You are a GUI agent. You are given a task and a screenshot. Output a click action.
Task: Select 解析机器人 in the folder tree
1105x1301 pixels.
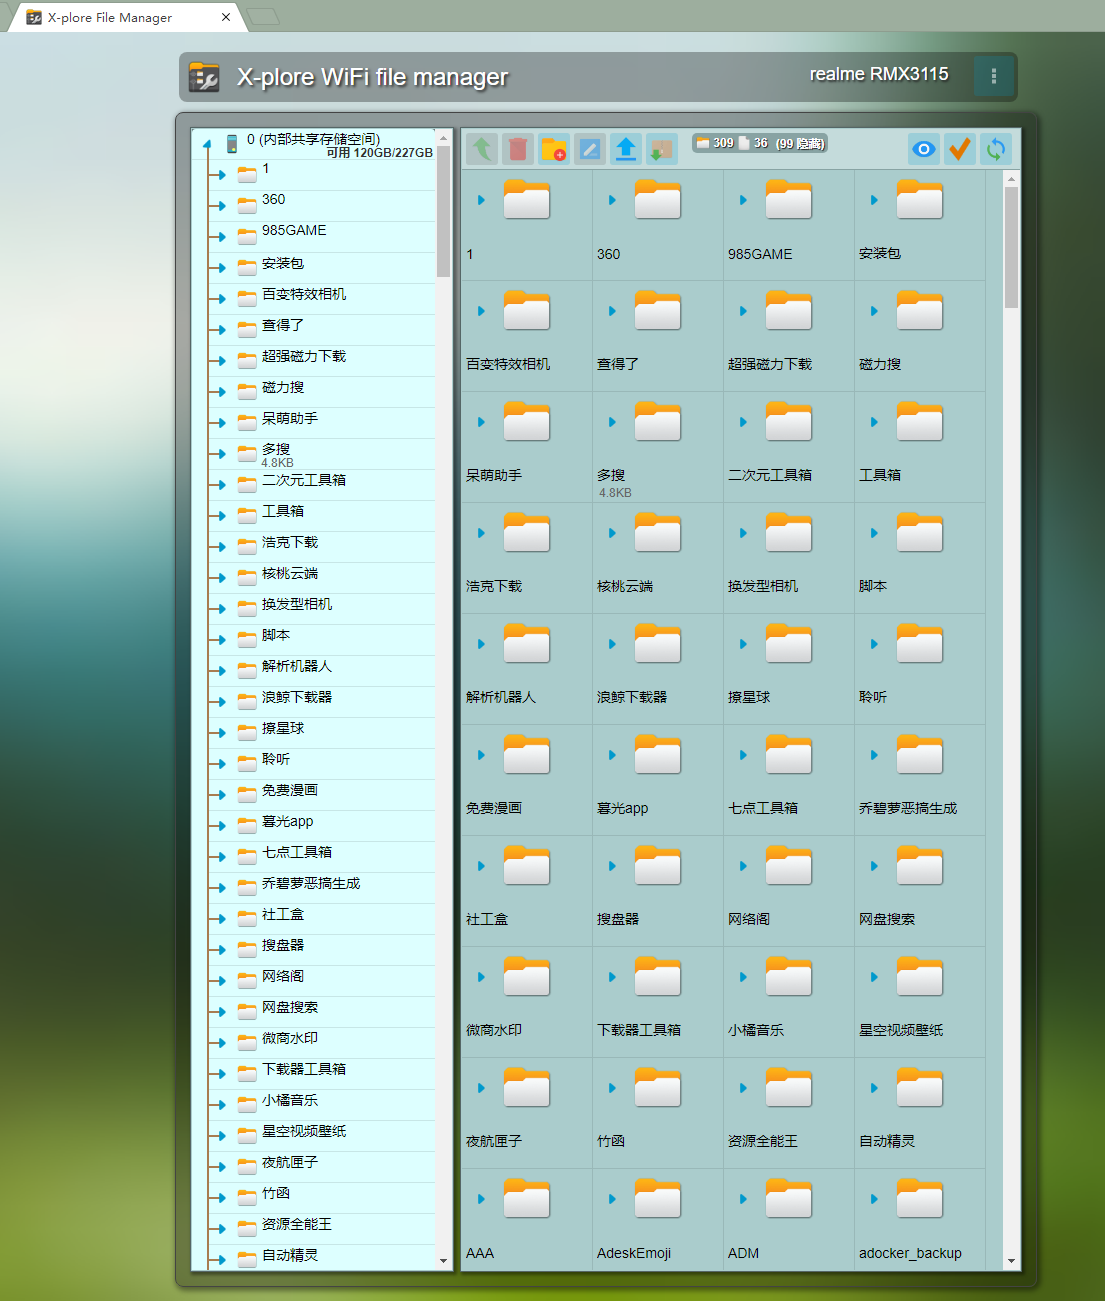point(297,666)
